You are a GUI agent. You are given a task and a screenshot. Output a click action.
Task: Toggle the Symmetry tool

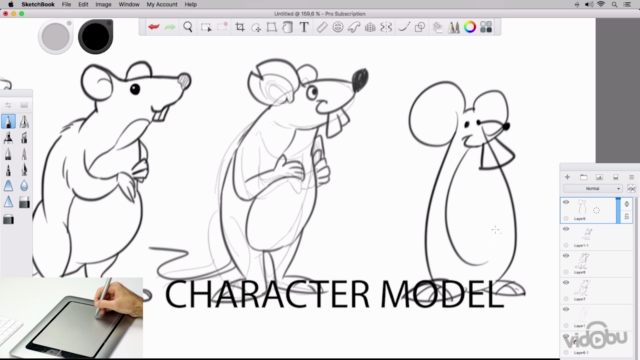tap(386, 27)
